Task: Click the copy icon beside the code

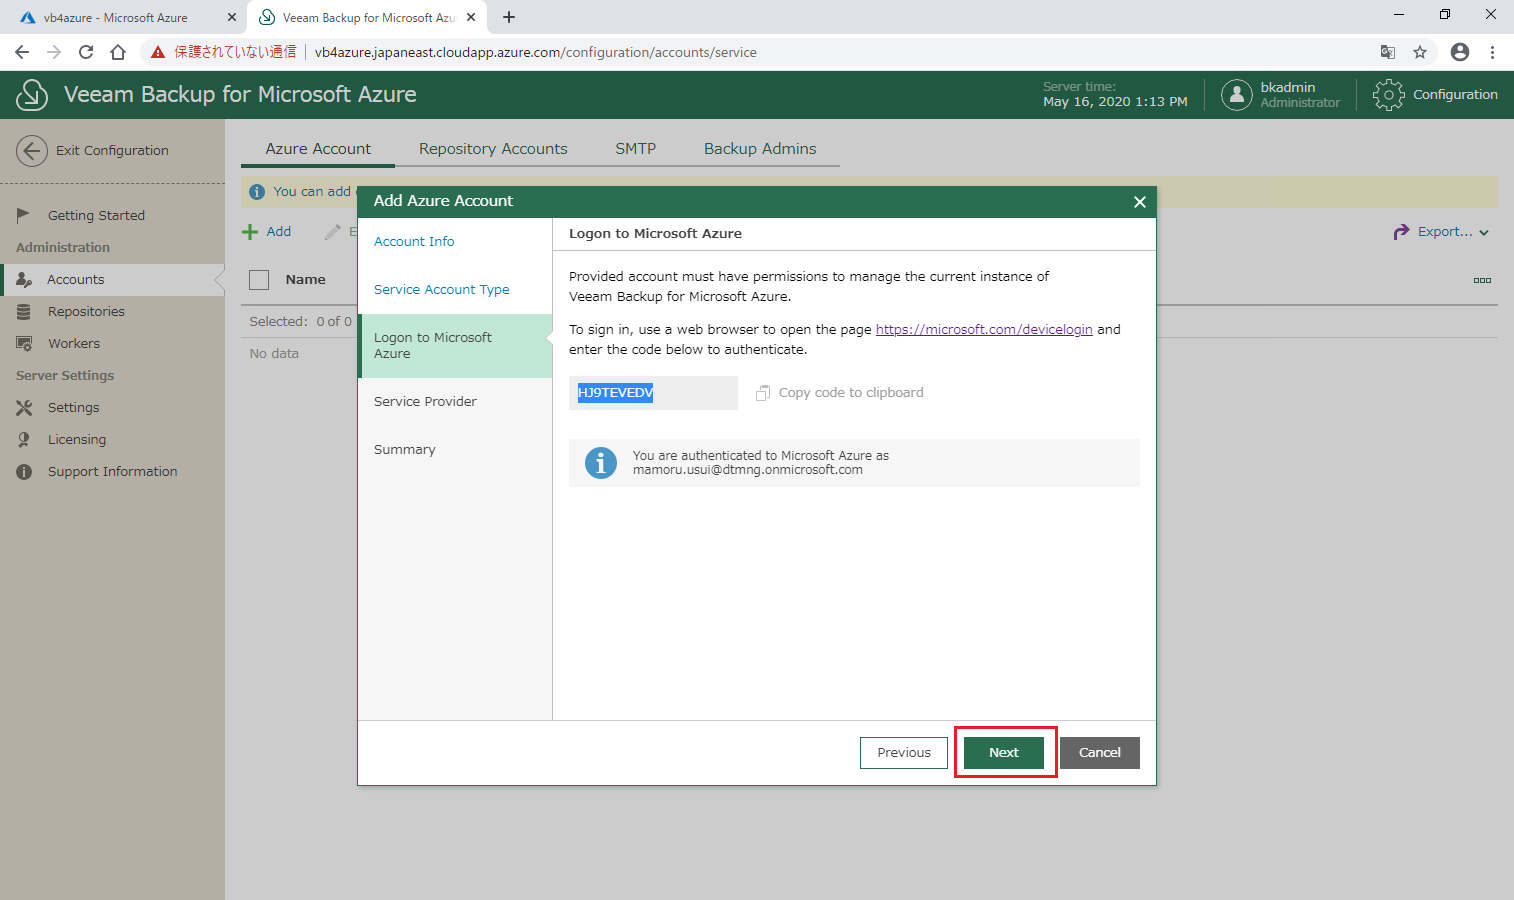Action: pyautogui.click(x=763, y=393)
